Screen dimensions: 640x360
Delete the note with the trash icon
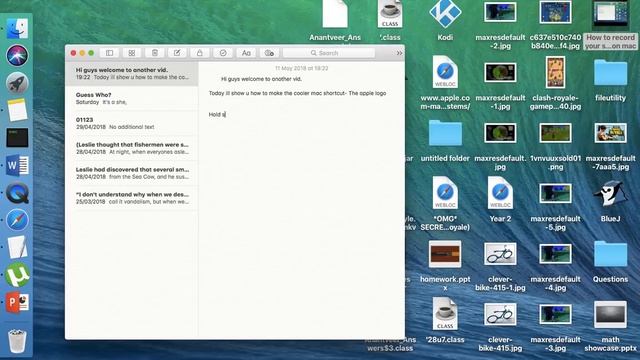[155, 53]
